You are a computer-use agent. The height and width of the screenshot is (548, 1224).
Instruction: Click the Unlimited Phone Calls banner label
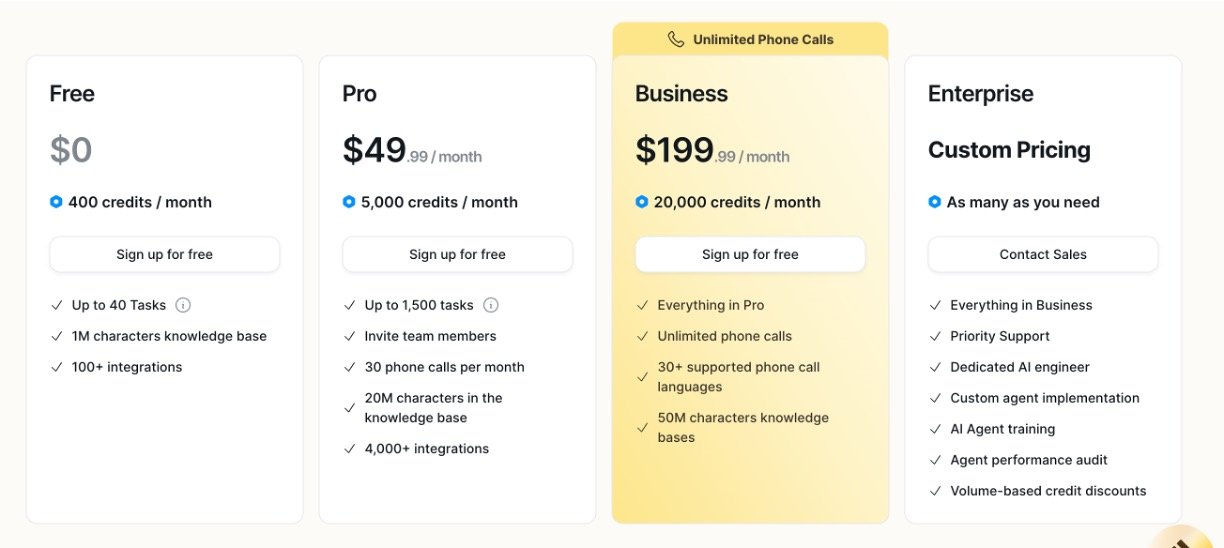(763, 40)
